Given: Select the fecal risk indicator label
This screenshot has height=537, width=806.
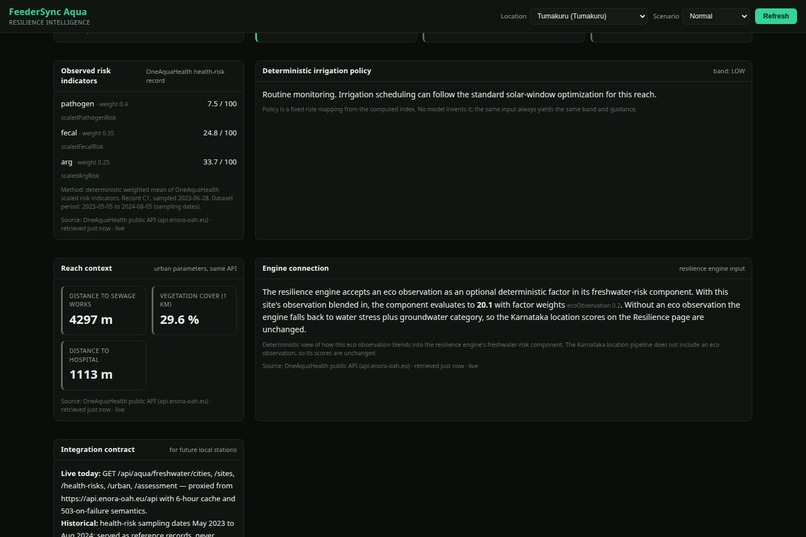Looking at the screenshot, I should click(69, 133).
